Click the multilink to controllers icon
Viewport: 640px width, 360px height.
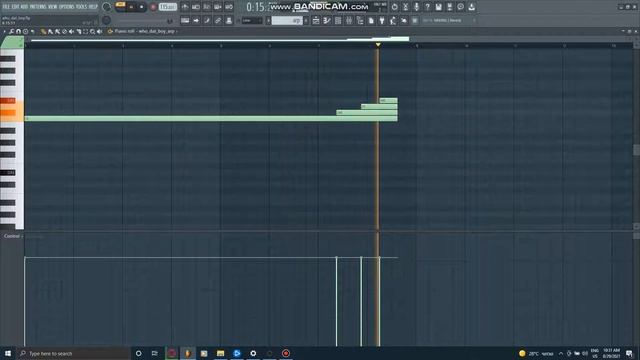click(x=218, y=20)
